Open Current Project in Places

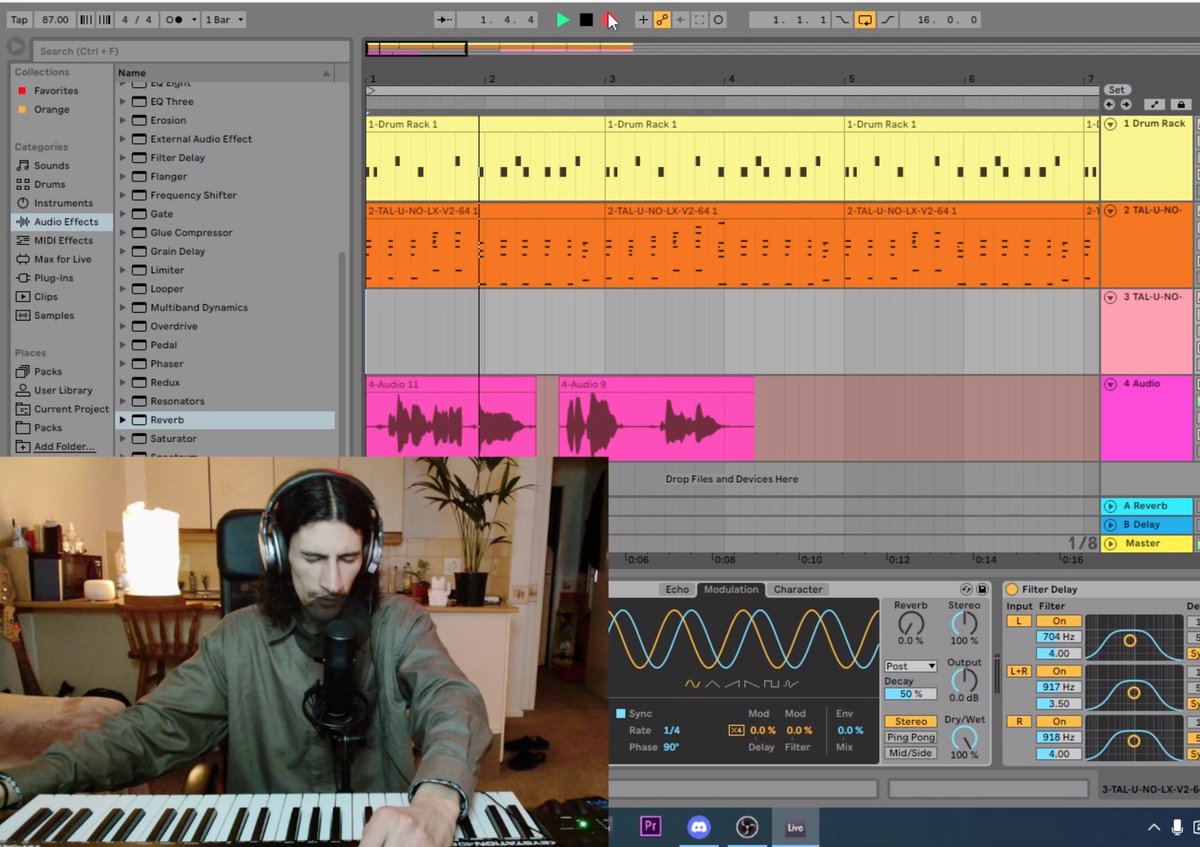[72, 409]
